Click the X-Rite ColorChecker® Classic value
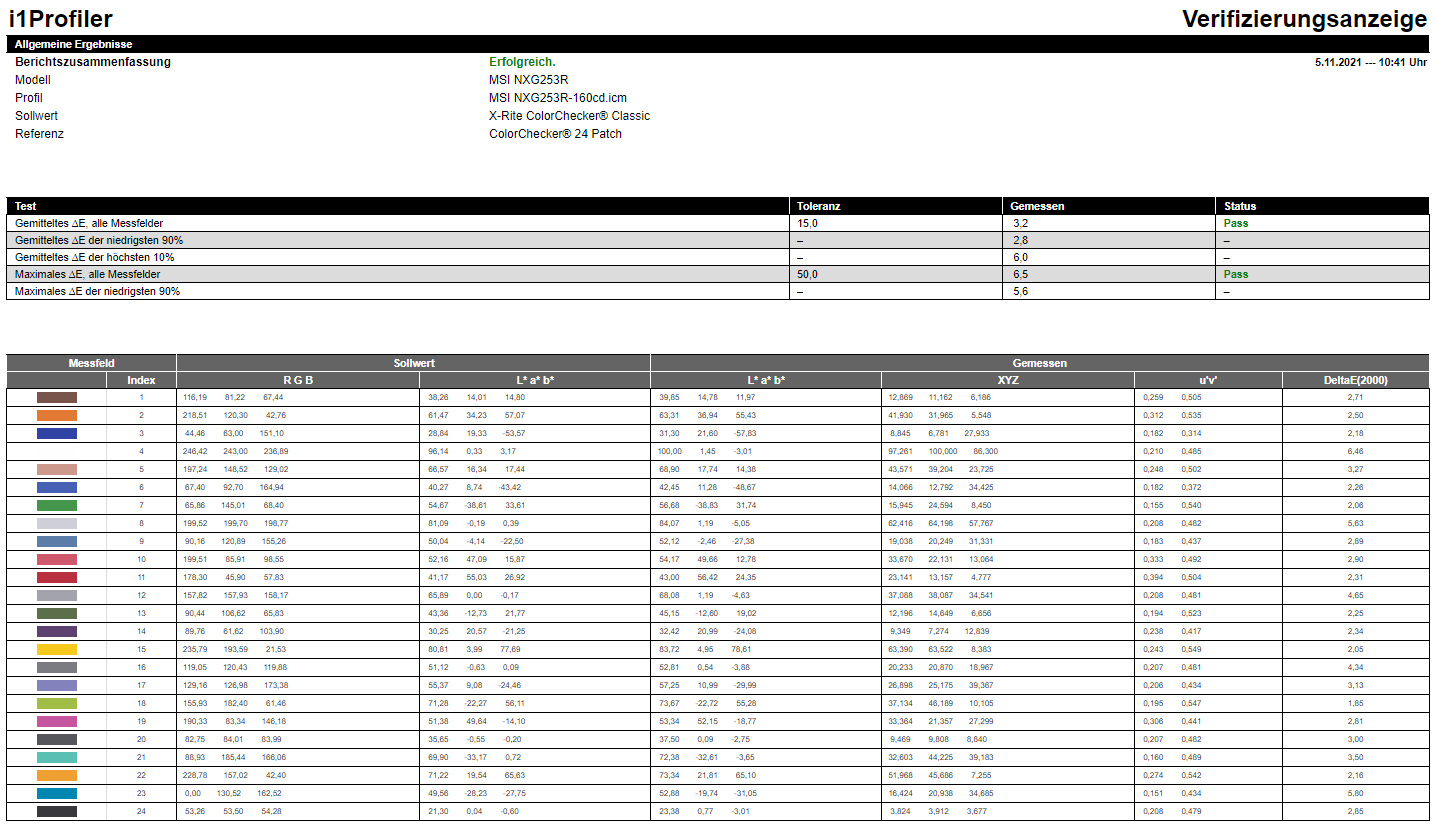The height and width of the screenshot is (828, 1437). tap(569, 116)
